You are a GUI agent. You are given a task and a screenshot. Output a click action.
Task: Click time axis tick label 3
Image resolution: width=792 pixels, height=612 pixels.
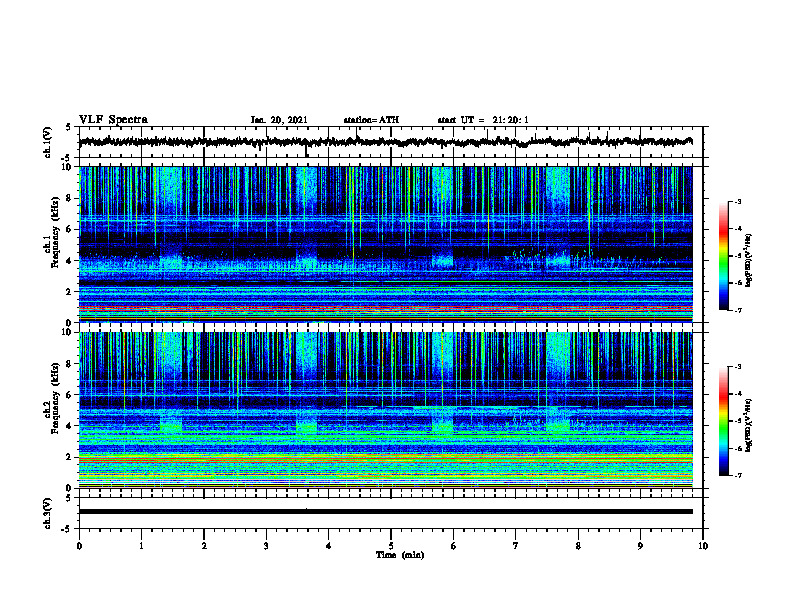tap(266, 546)
